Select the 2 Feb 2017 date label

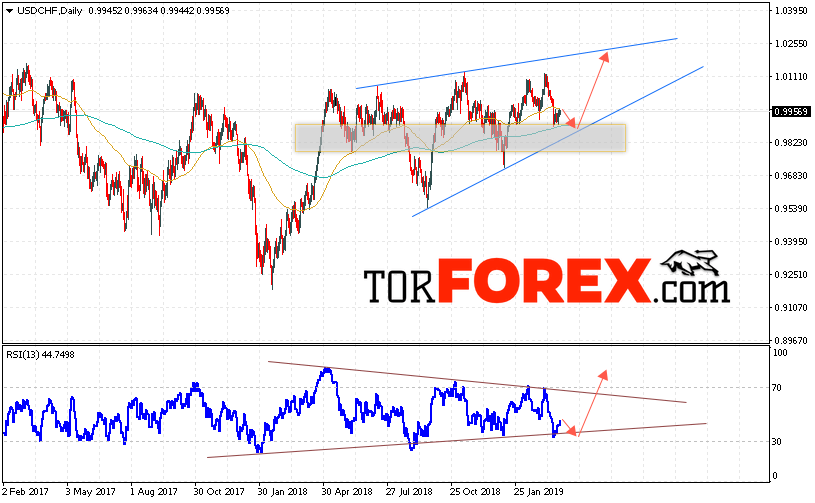click(25, 492)
